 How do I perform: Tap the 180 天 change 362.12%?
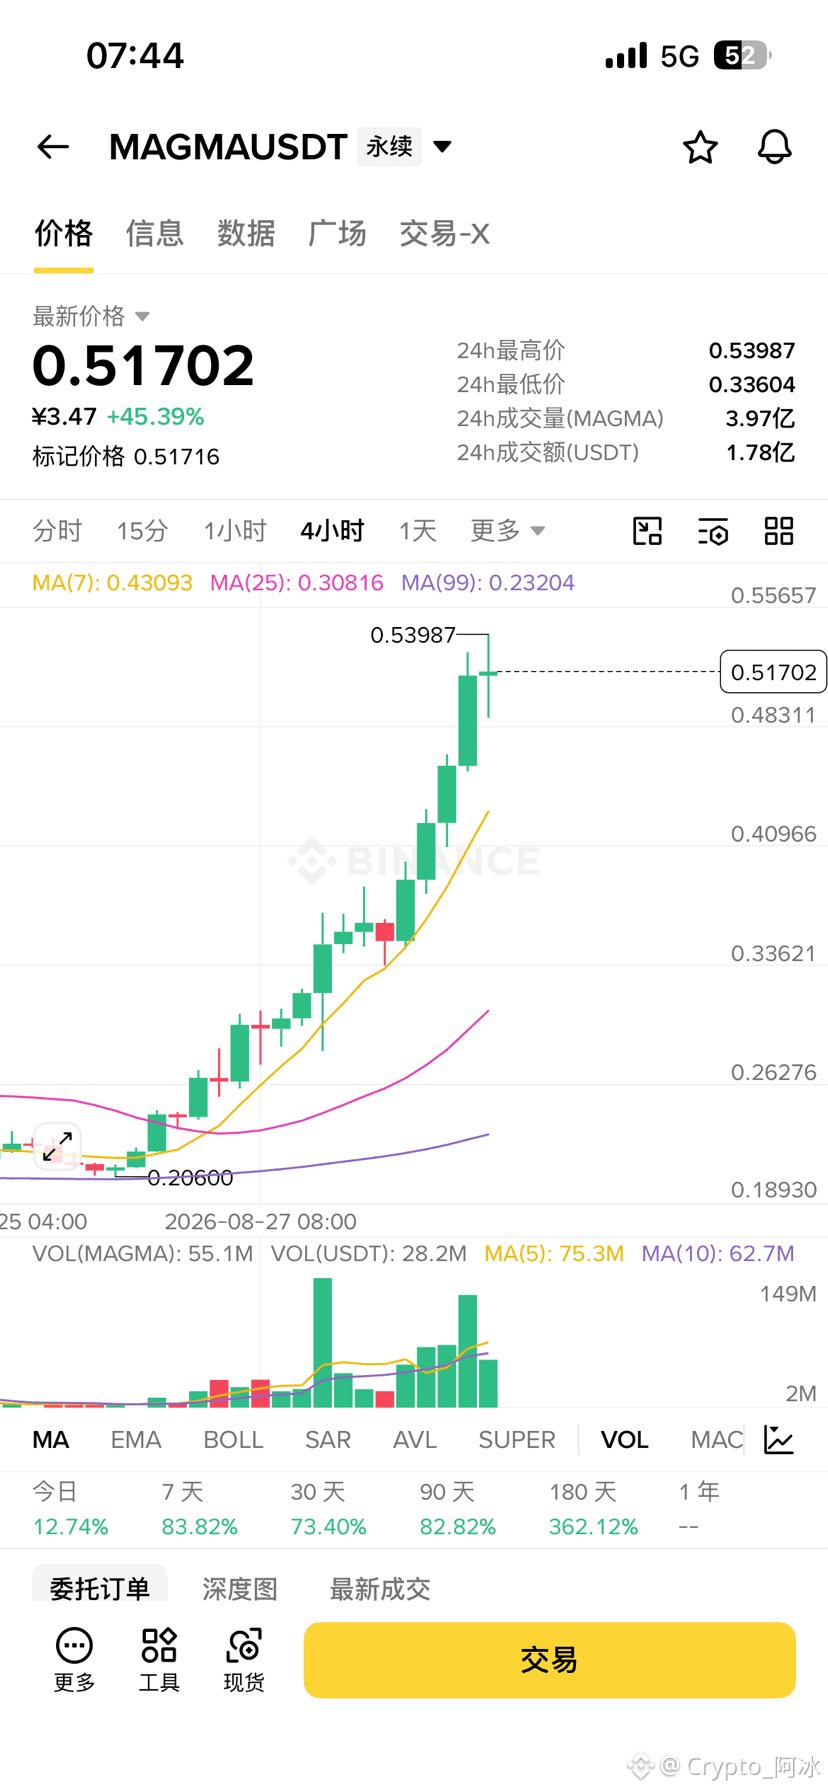pos(593,1527)
